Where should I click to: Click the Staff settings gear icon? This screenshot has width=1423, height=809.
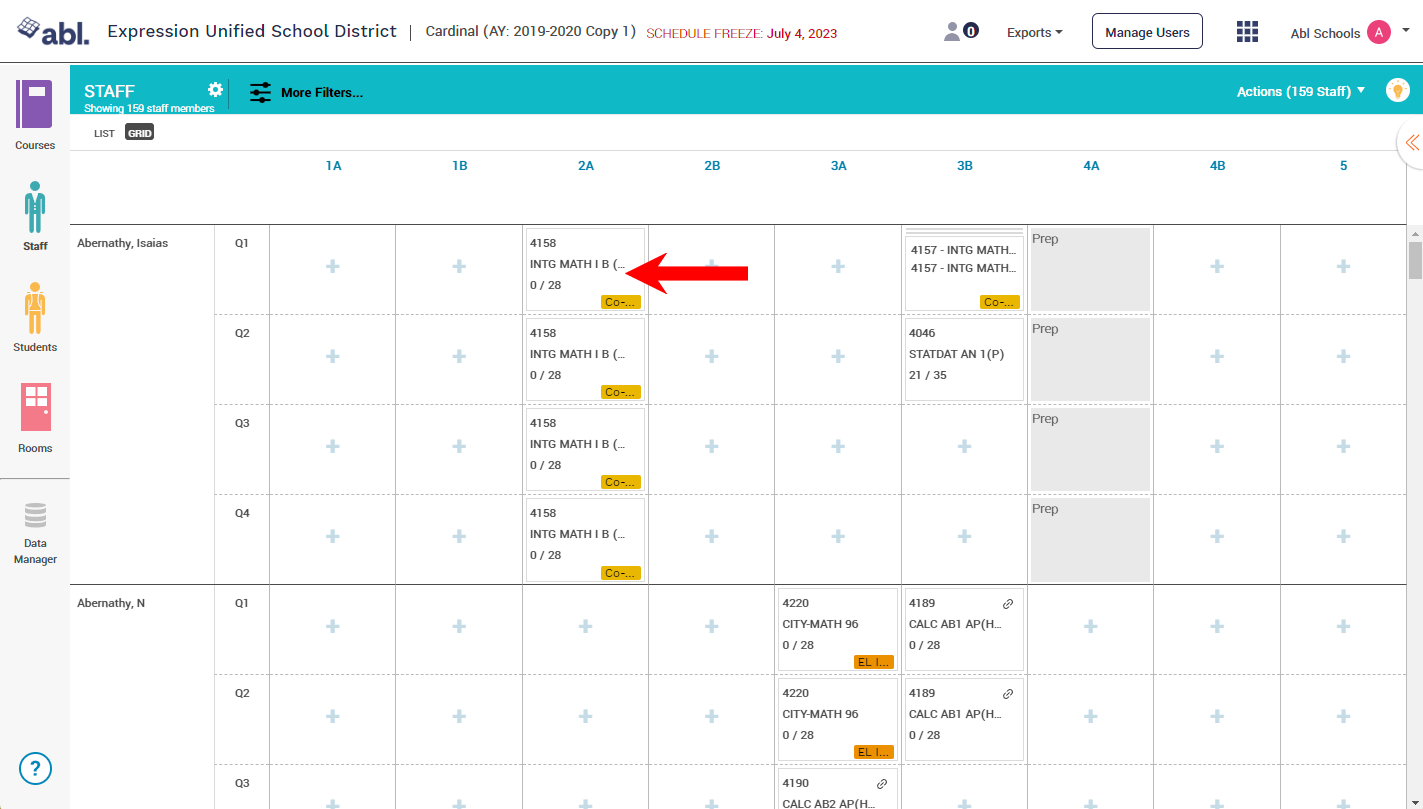215,90
